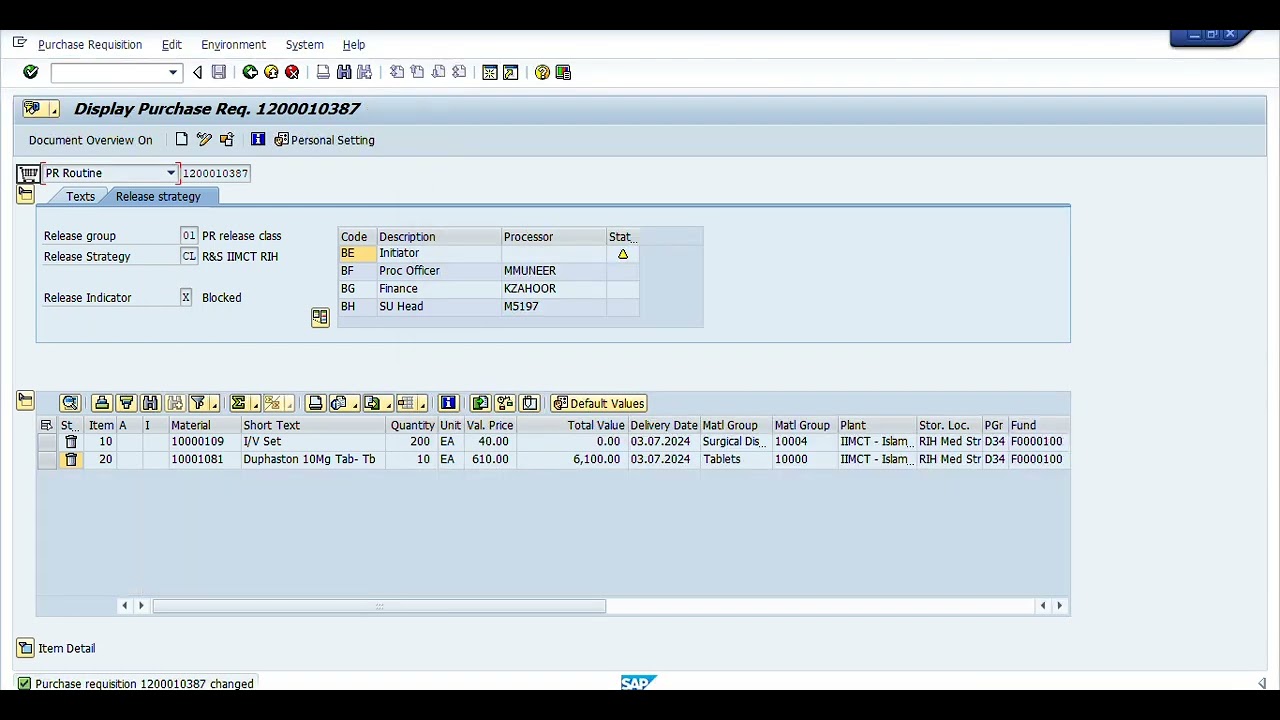Click the layout icon beside release codes table
The height and width of the screenshot is (720, 1280).
pyautogui.click(x=320, y=317)
